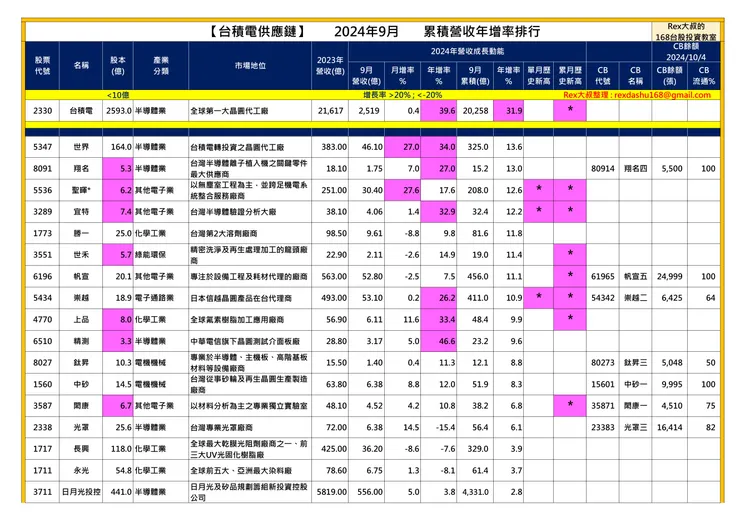The image size is (740, 523).
Task: Click the CB餘額 2024/10/4 header
Action: tap(686, 51)
